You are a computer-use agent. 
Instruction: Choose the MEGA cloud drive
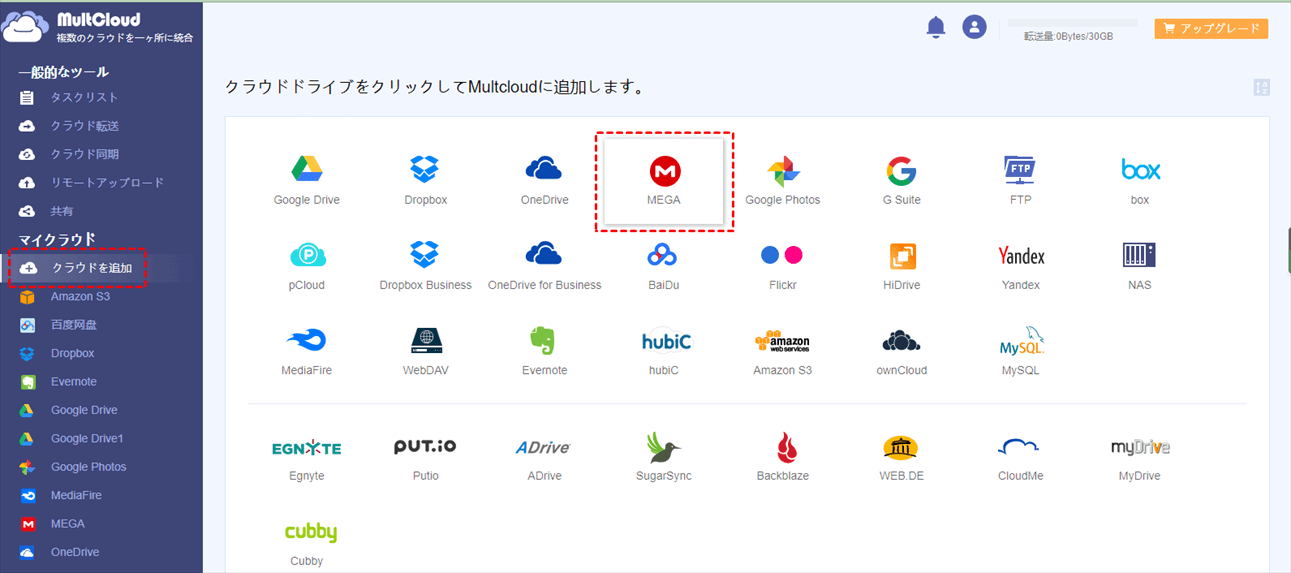tap(663, 181)
